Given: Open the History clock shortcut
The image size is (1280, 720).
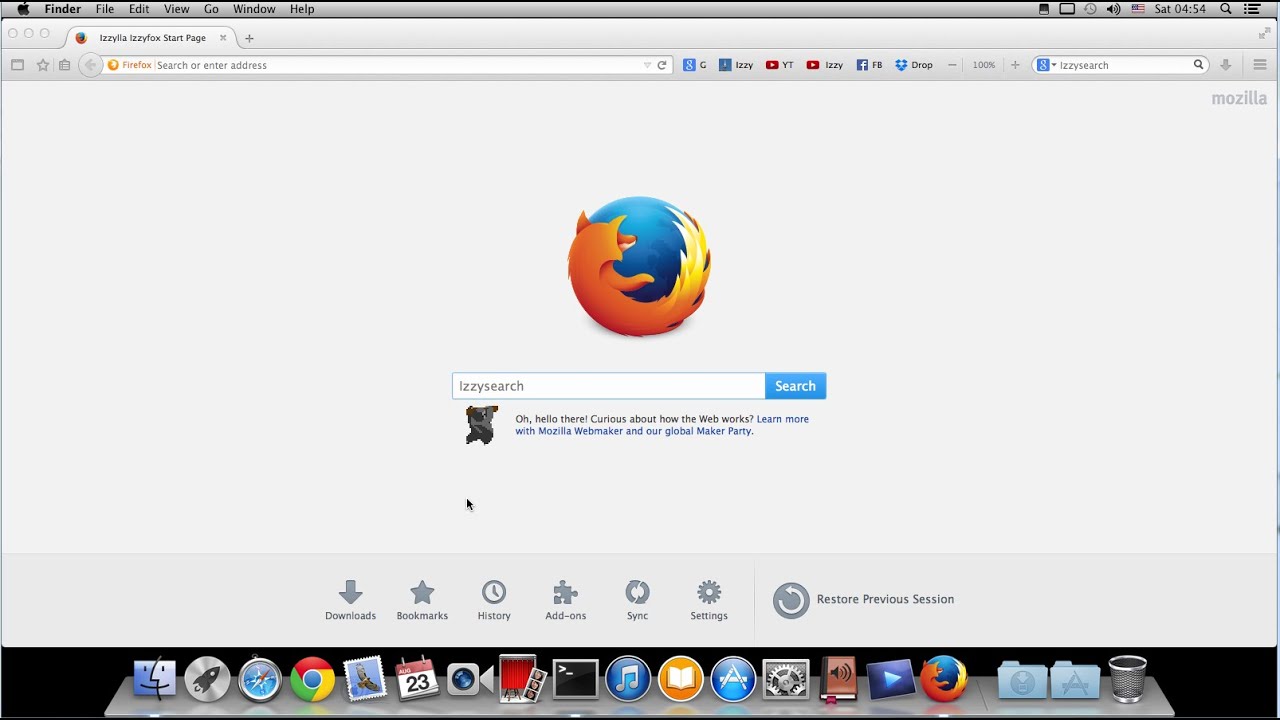Looking at the screenshot, I should 494,600.
